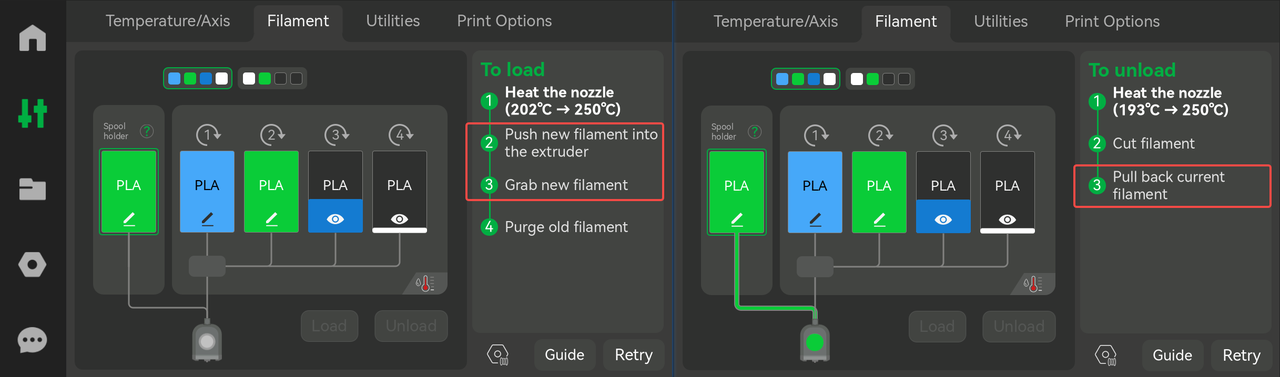Image resolution: width=1280 pixels, height=377 pixels.
Task: Select first AMS unit selector in To unload screen
Action: pos(806,78)
